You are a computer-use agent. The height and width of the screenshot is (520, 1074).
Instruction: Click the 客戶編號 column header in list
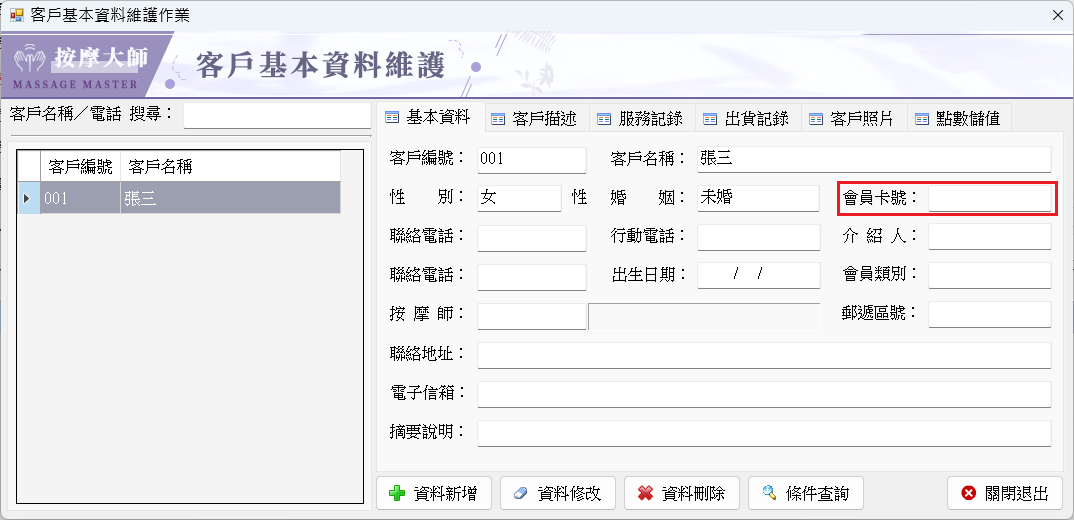80,166
